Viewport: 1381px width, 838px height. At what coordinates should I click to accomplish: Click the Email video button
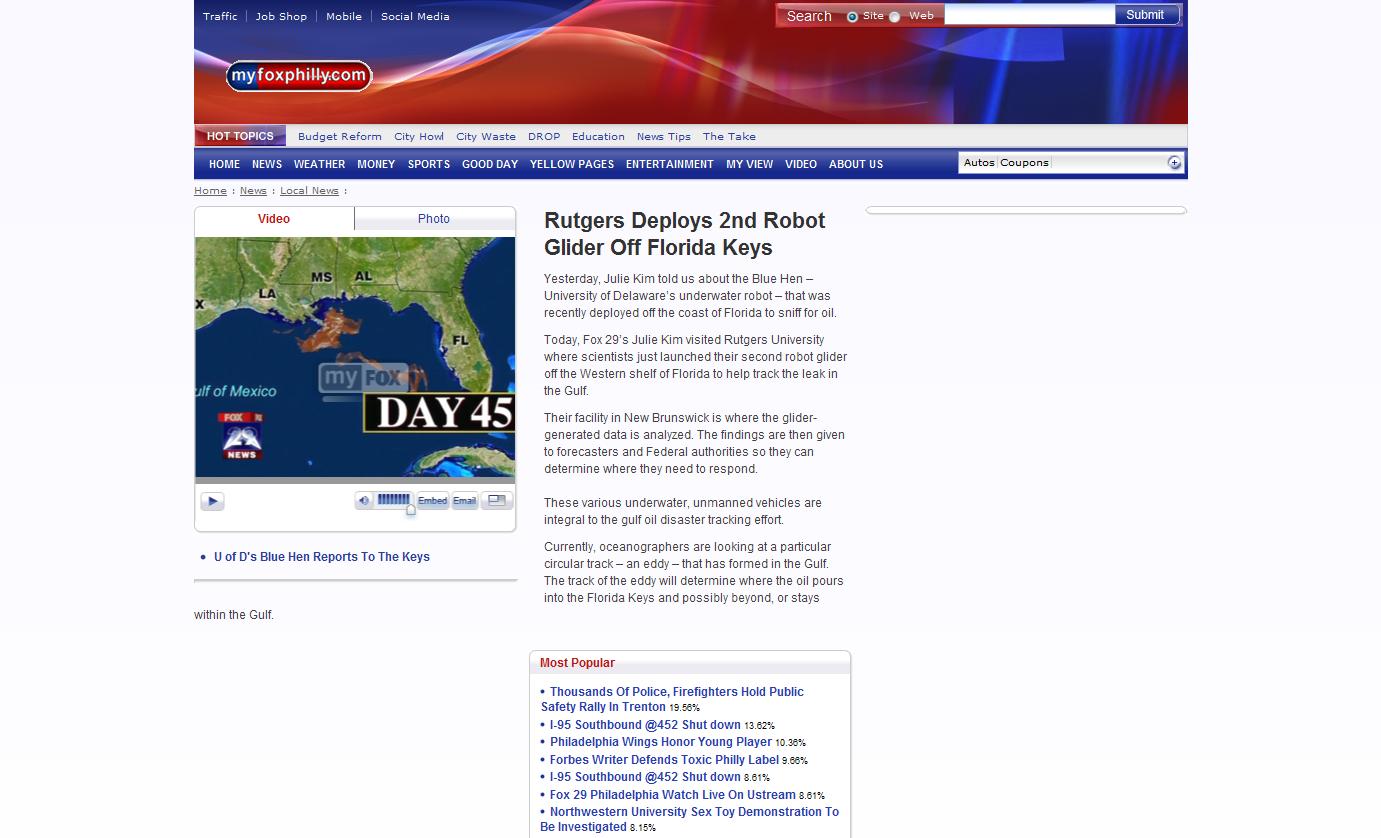tap(465, 501)
